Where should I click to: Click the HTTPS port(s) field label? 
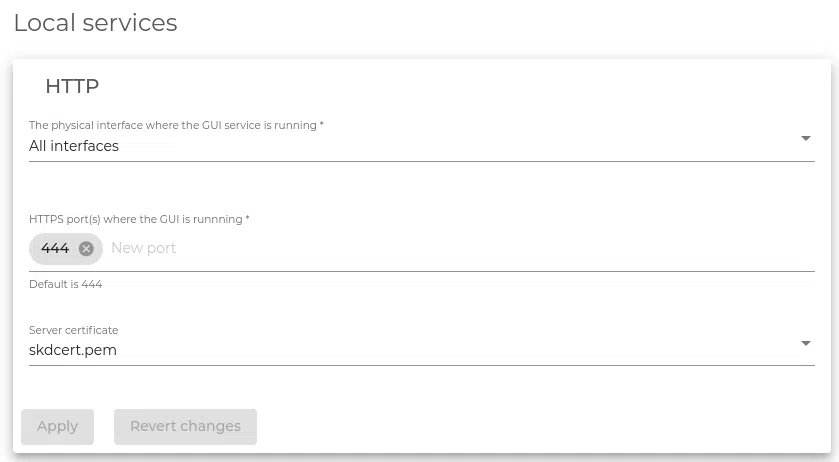[x=135, y=219]
